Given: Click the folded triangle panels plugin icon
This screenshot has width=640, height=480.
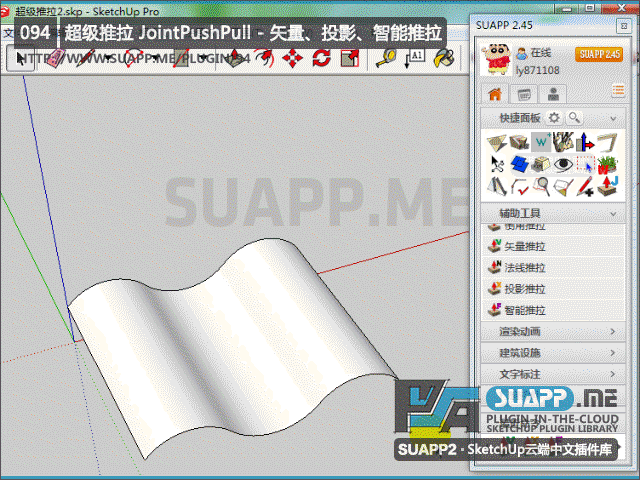Looking at the screenshot, I should click(497, 187).
